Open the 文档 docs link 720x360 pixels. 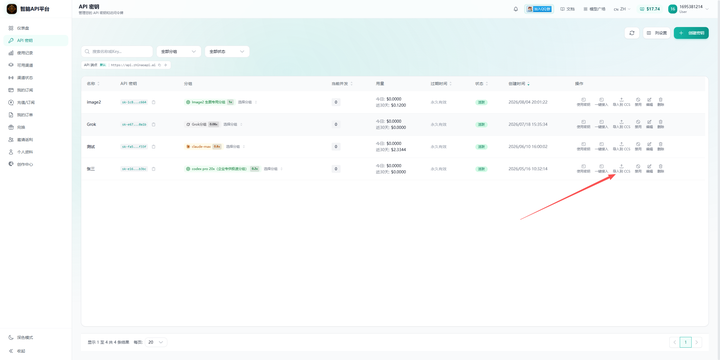(x=568, y=9)
